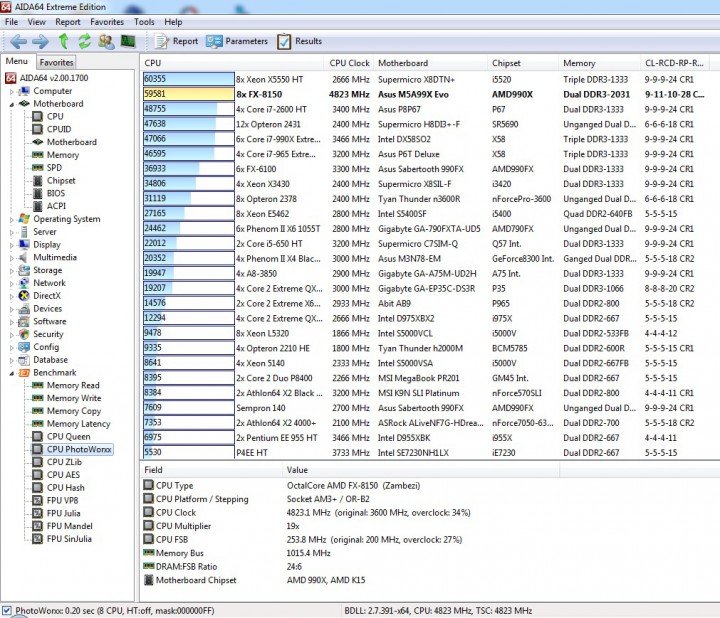
Task: Select the CPU Hash benchmark
Action: (x=66, y=488)
